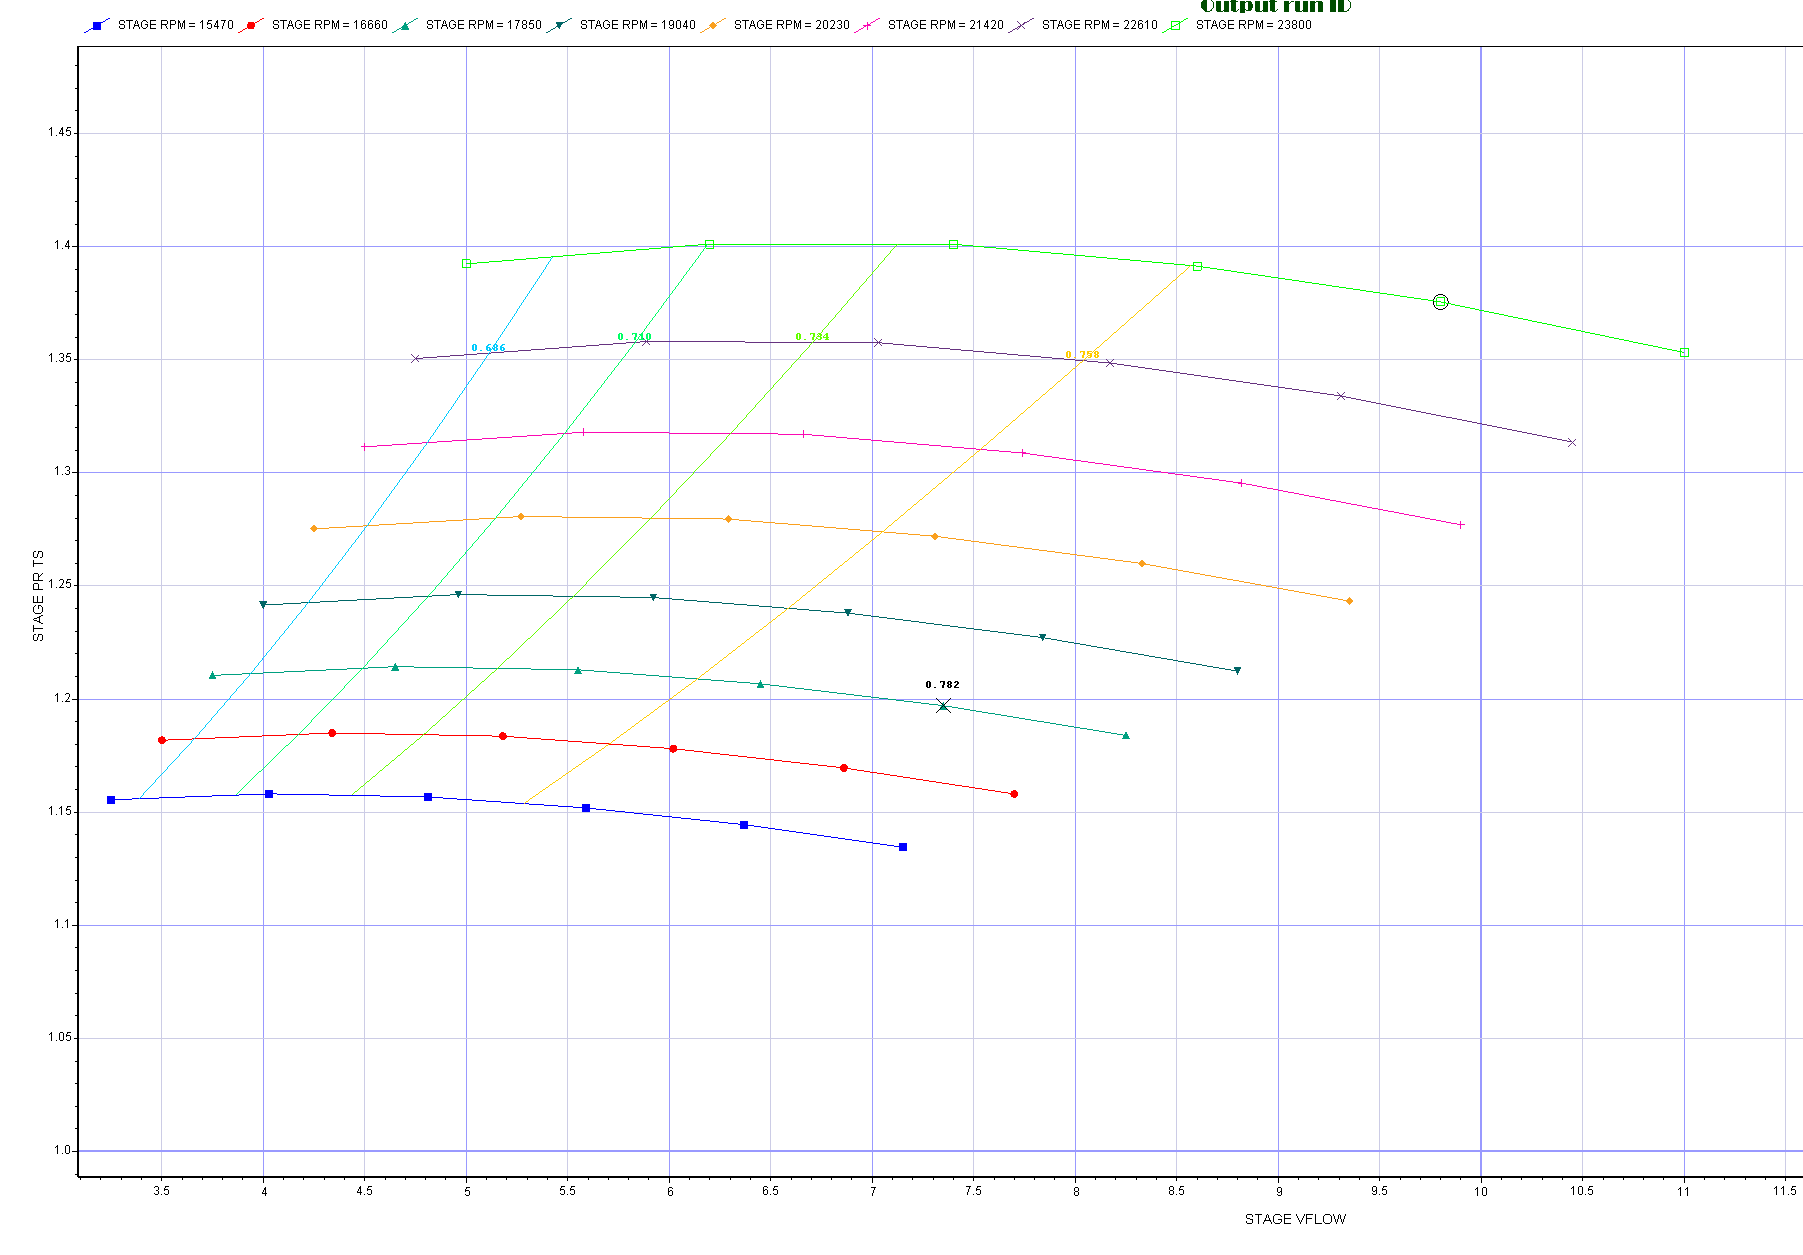Click the STAGE RPM = 19040 legend marker
This screenshot has width=1803, height=1255.
[559, 25]
